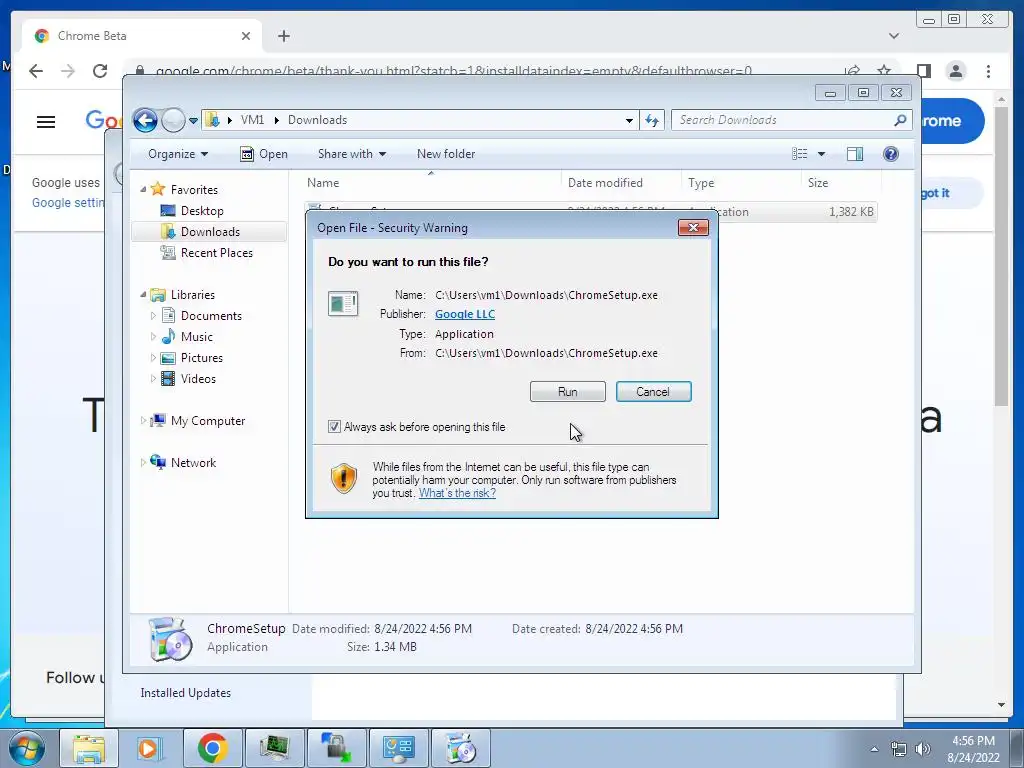Open Windows Media Player from taskbar
This screenshot has width=1024, height=768.
[x=149, y=748]
